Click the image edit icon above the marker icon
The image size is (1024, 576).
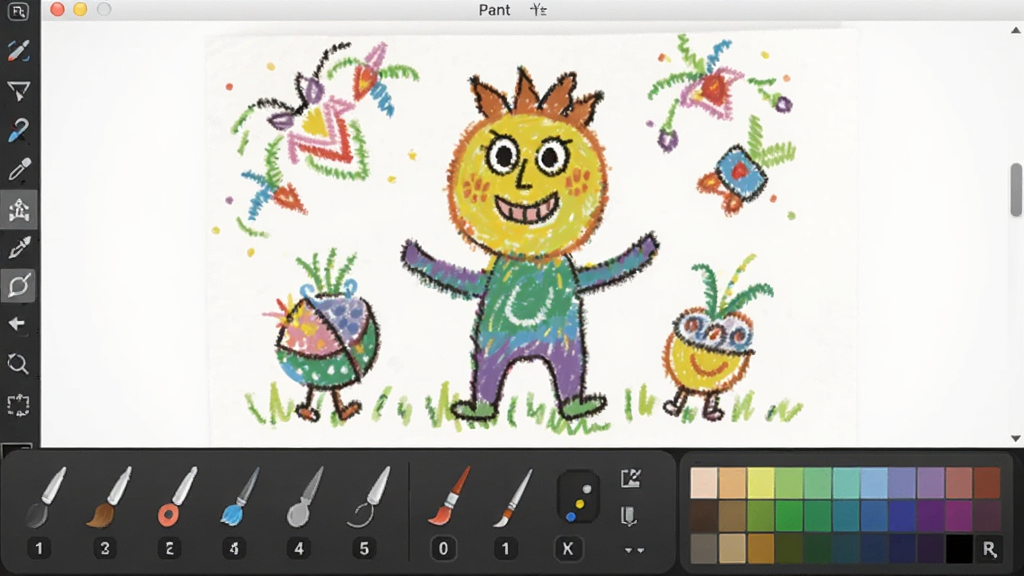pyautogui.click(x=630, y=479)
